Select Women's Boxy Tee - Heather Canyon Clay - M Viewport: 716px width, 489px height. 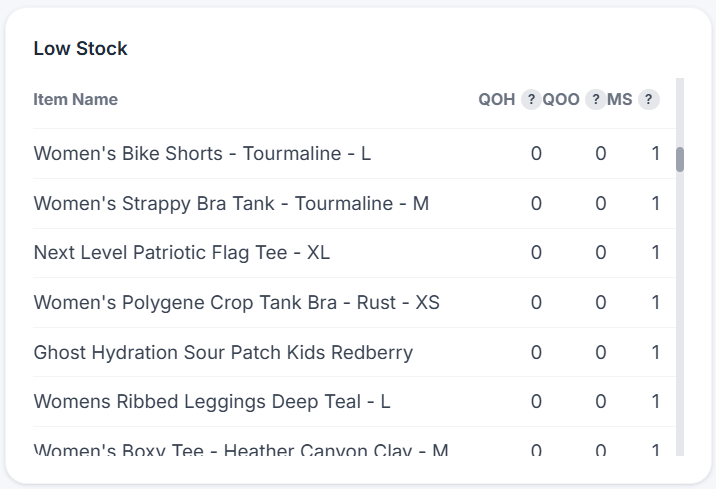click(x=241, y=449)
